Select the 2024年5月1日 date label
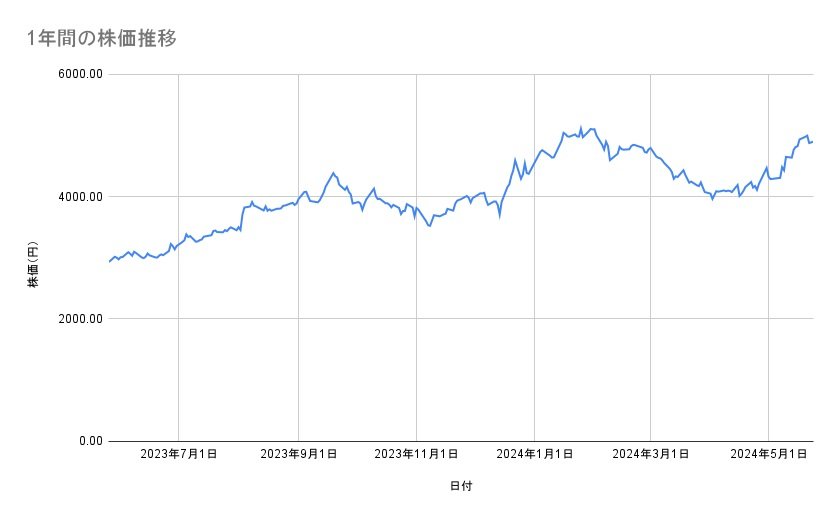 768,455
